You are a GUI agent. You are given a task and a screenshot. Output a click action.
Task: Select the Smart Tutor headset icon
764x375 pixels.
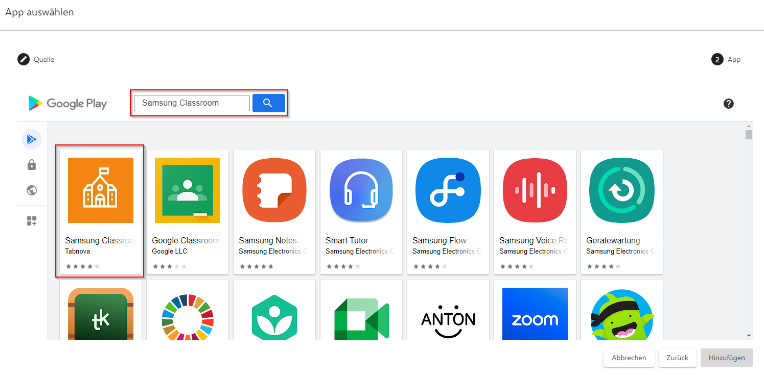pyautogui.click(x=361, y=190)
